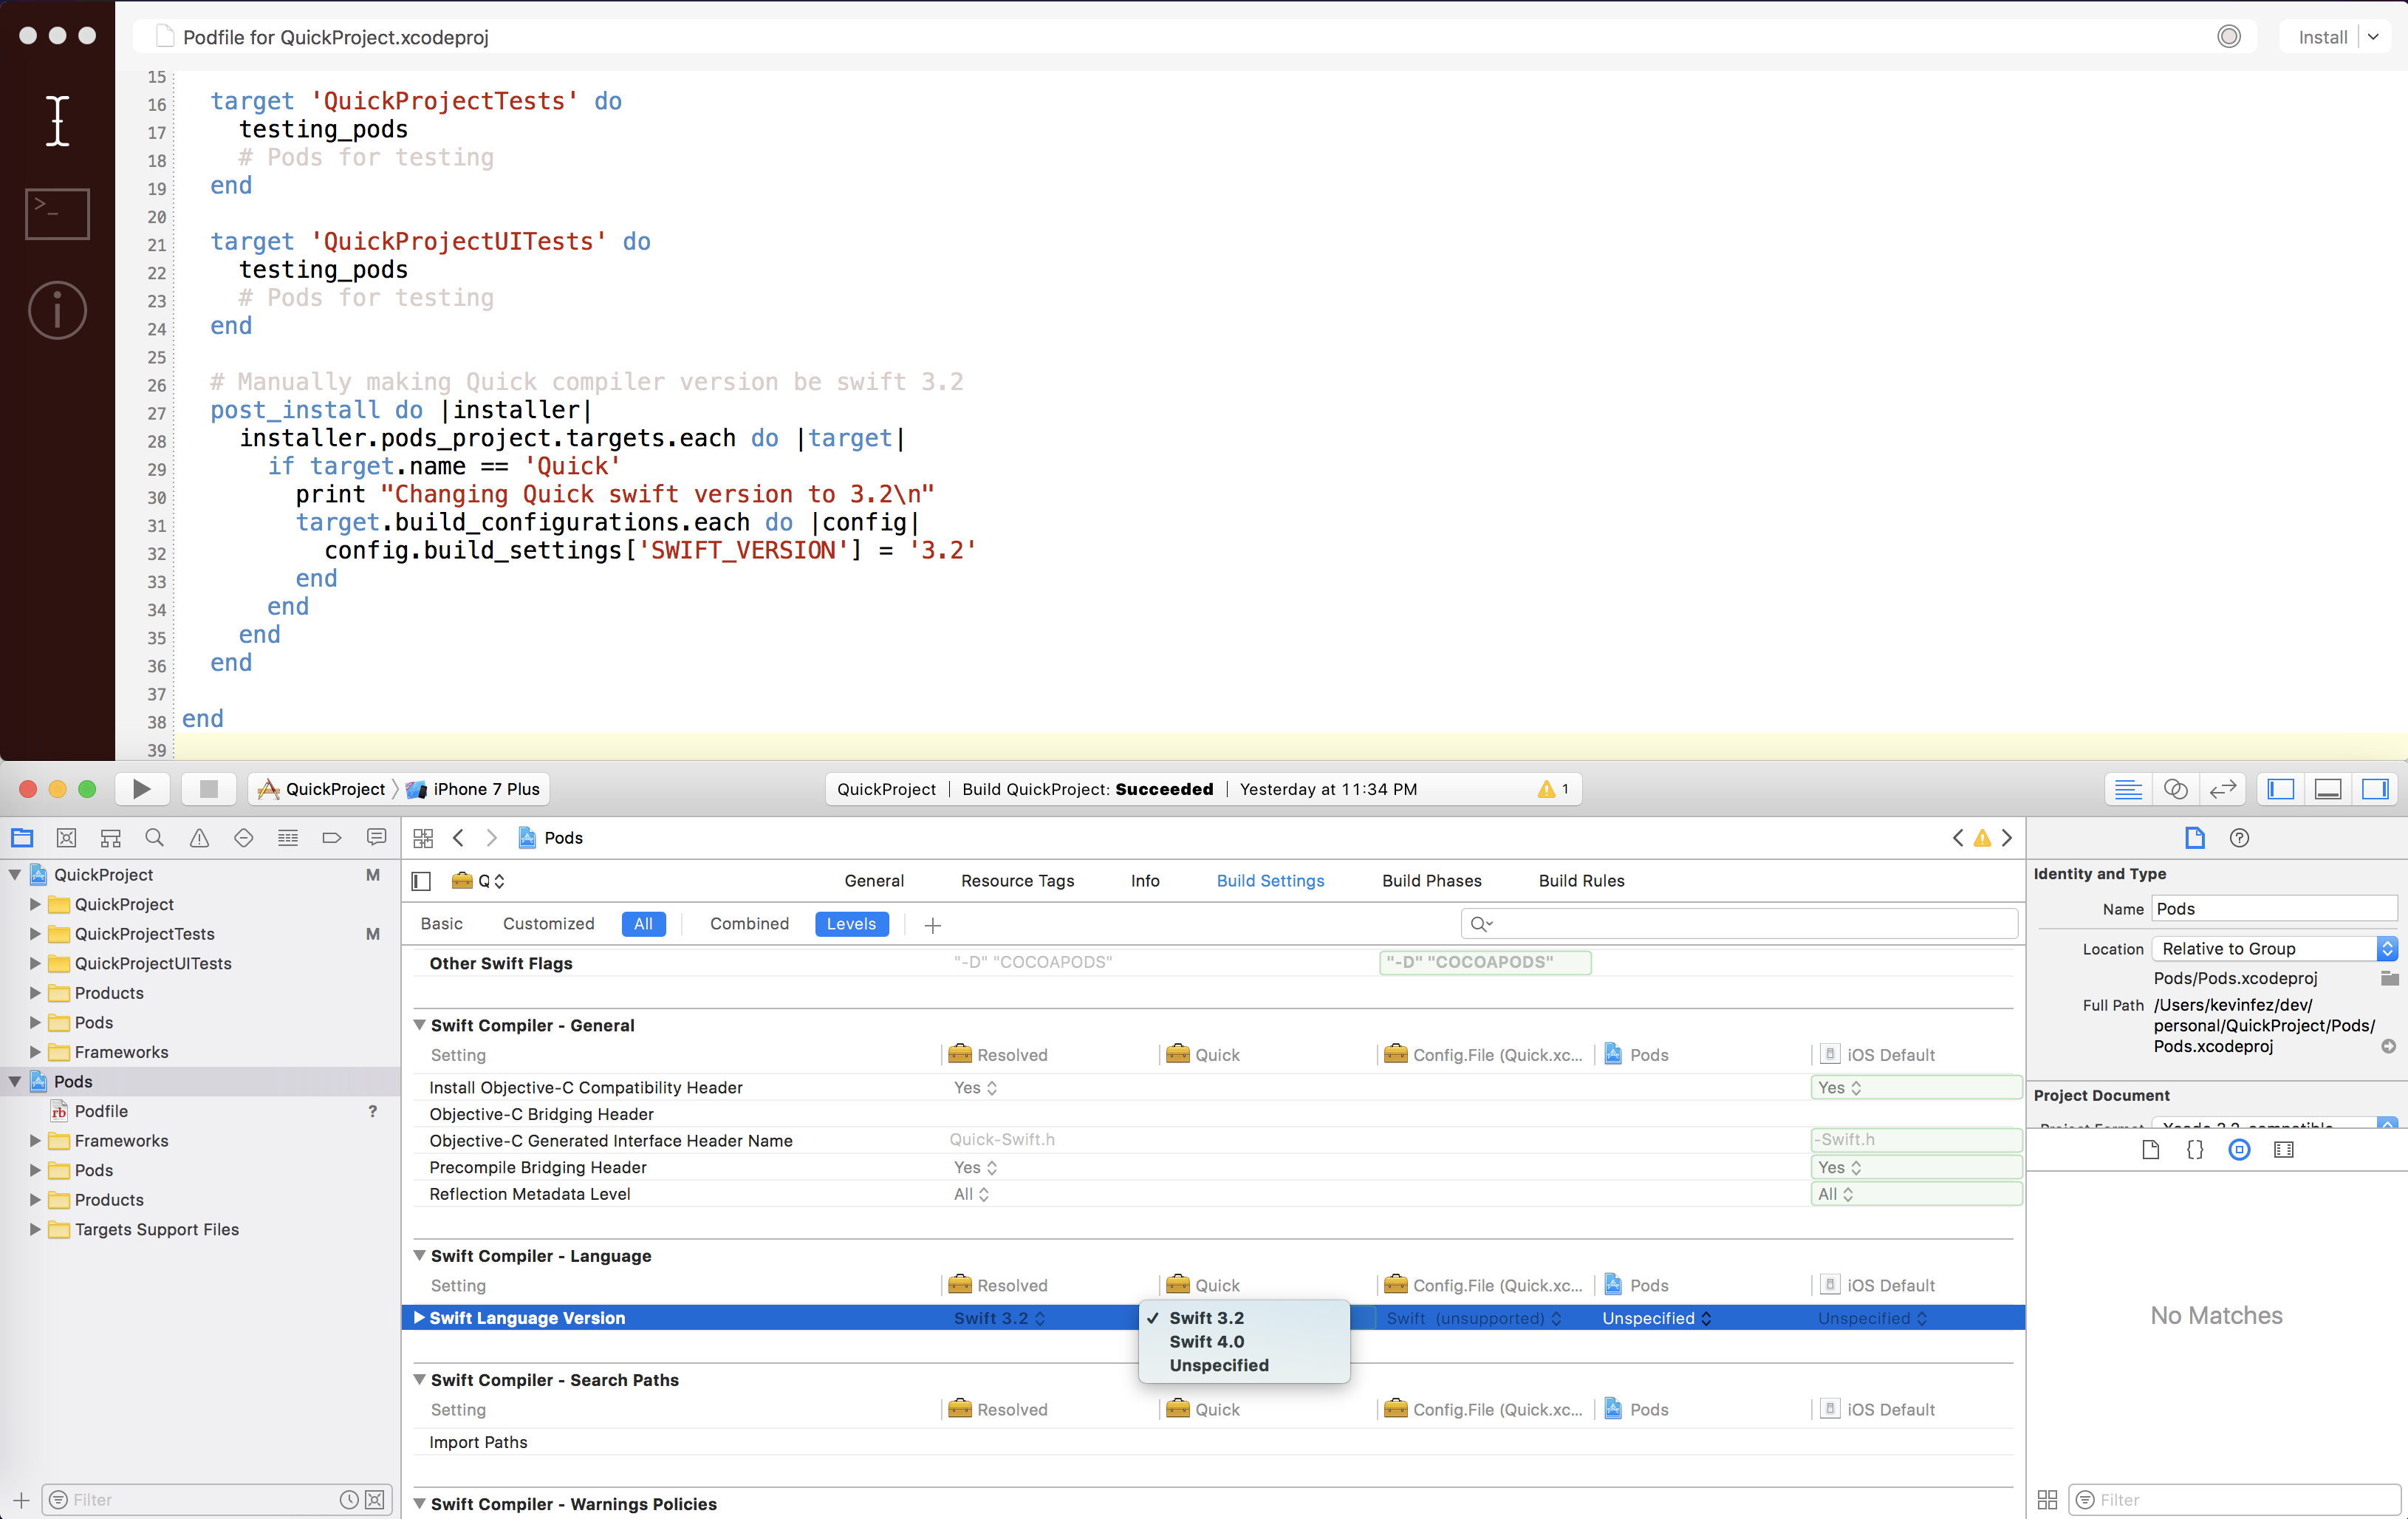Click the Install button in CocoaPods
Image resolution: width=2408 pixels, height=1519 pixels.
click(2323, 37)
